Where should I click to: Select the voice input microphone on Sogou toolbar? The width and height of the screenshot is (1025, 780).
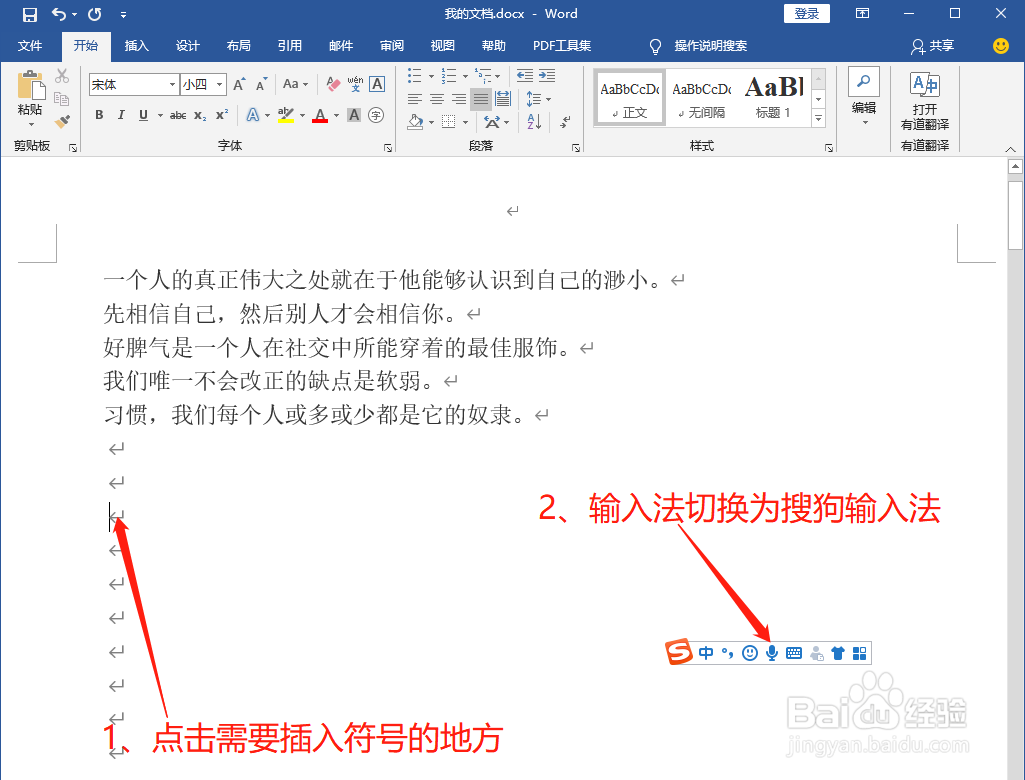[771, 652]
